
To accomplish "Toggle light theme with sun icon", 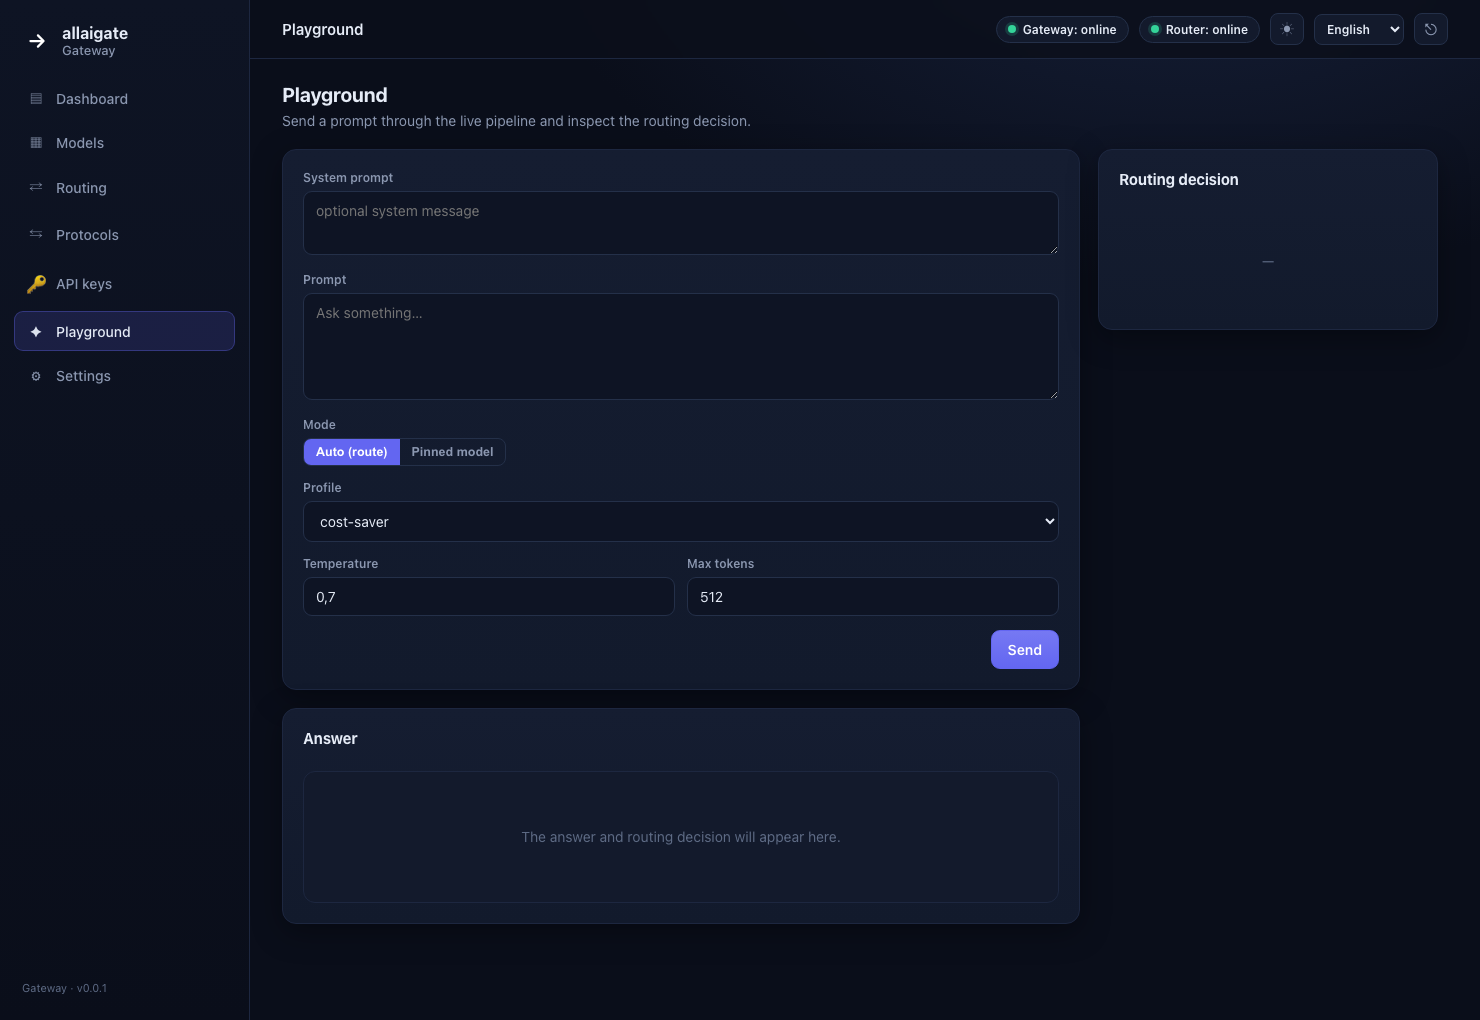I will tap(1287, 29).
